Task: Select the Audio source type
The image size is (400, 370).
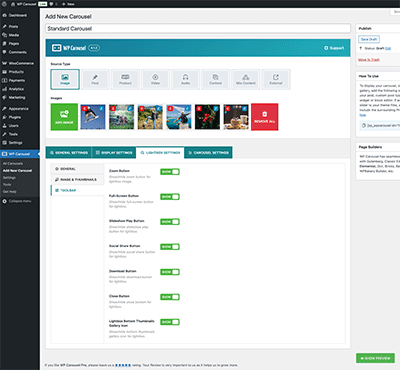Action: tap(185, 79)
